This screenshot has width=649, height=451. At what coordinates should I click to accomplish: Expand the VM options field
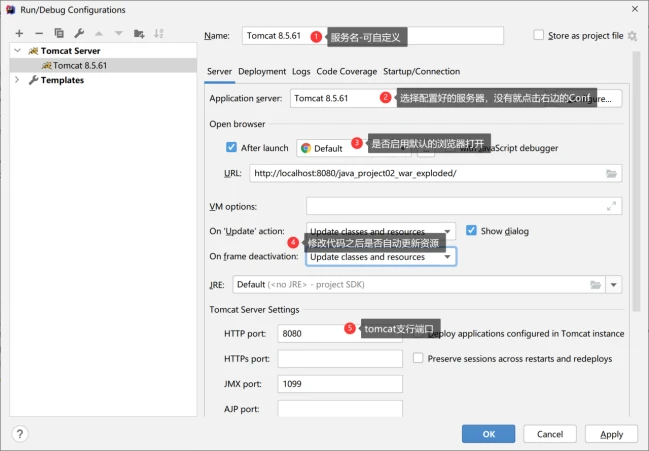[x=611, y=206]
